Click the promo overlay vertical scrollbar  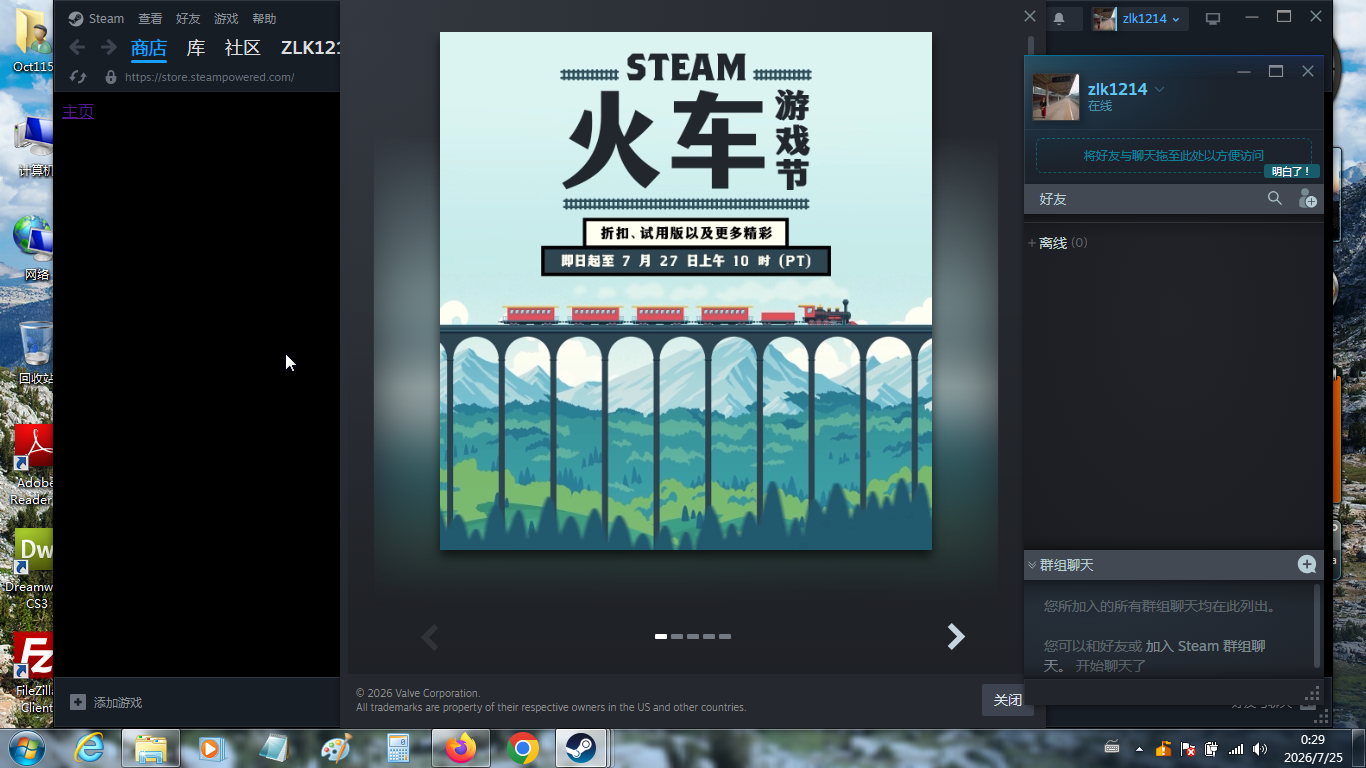1031,48
